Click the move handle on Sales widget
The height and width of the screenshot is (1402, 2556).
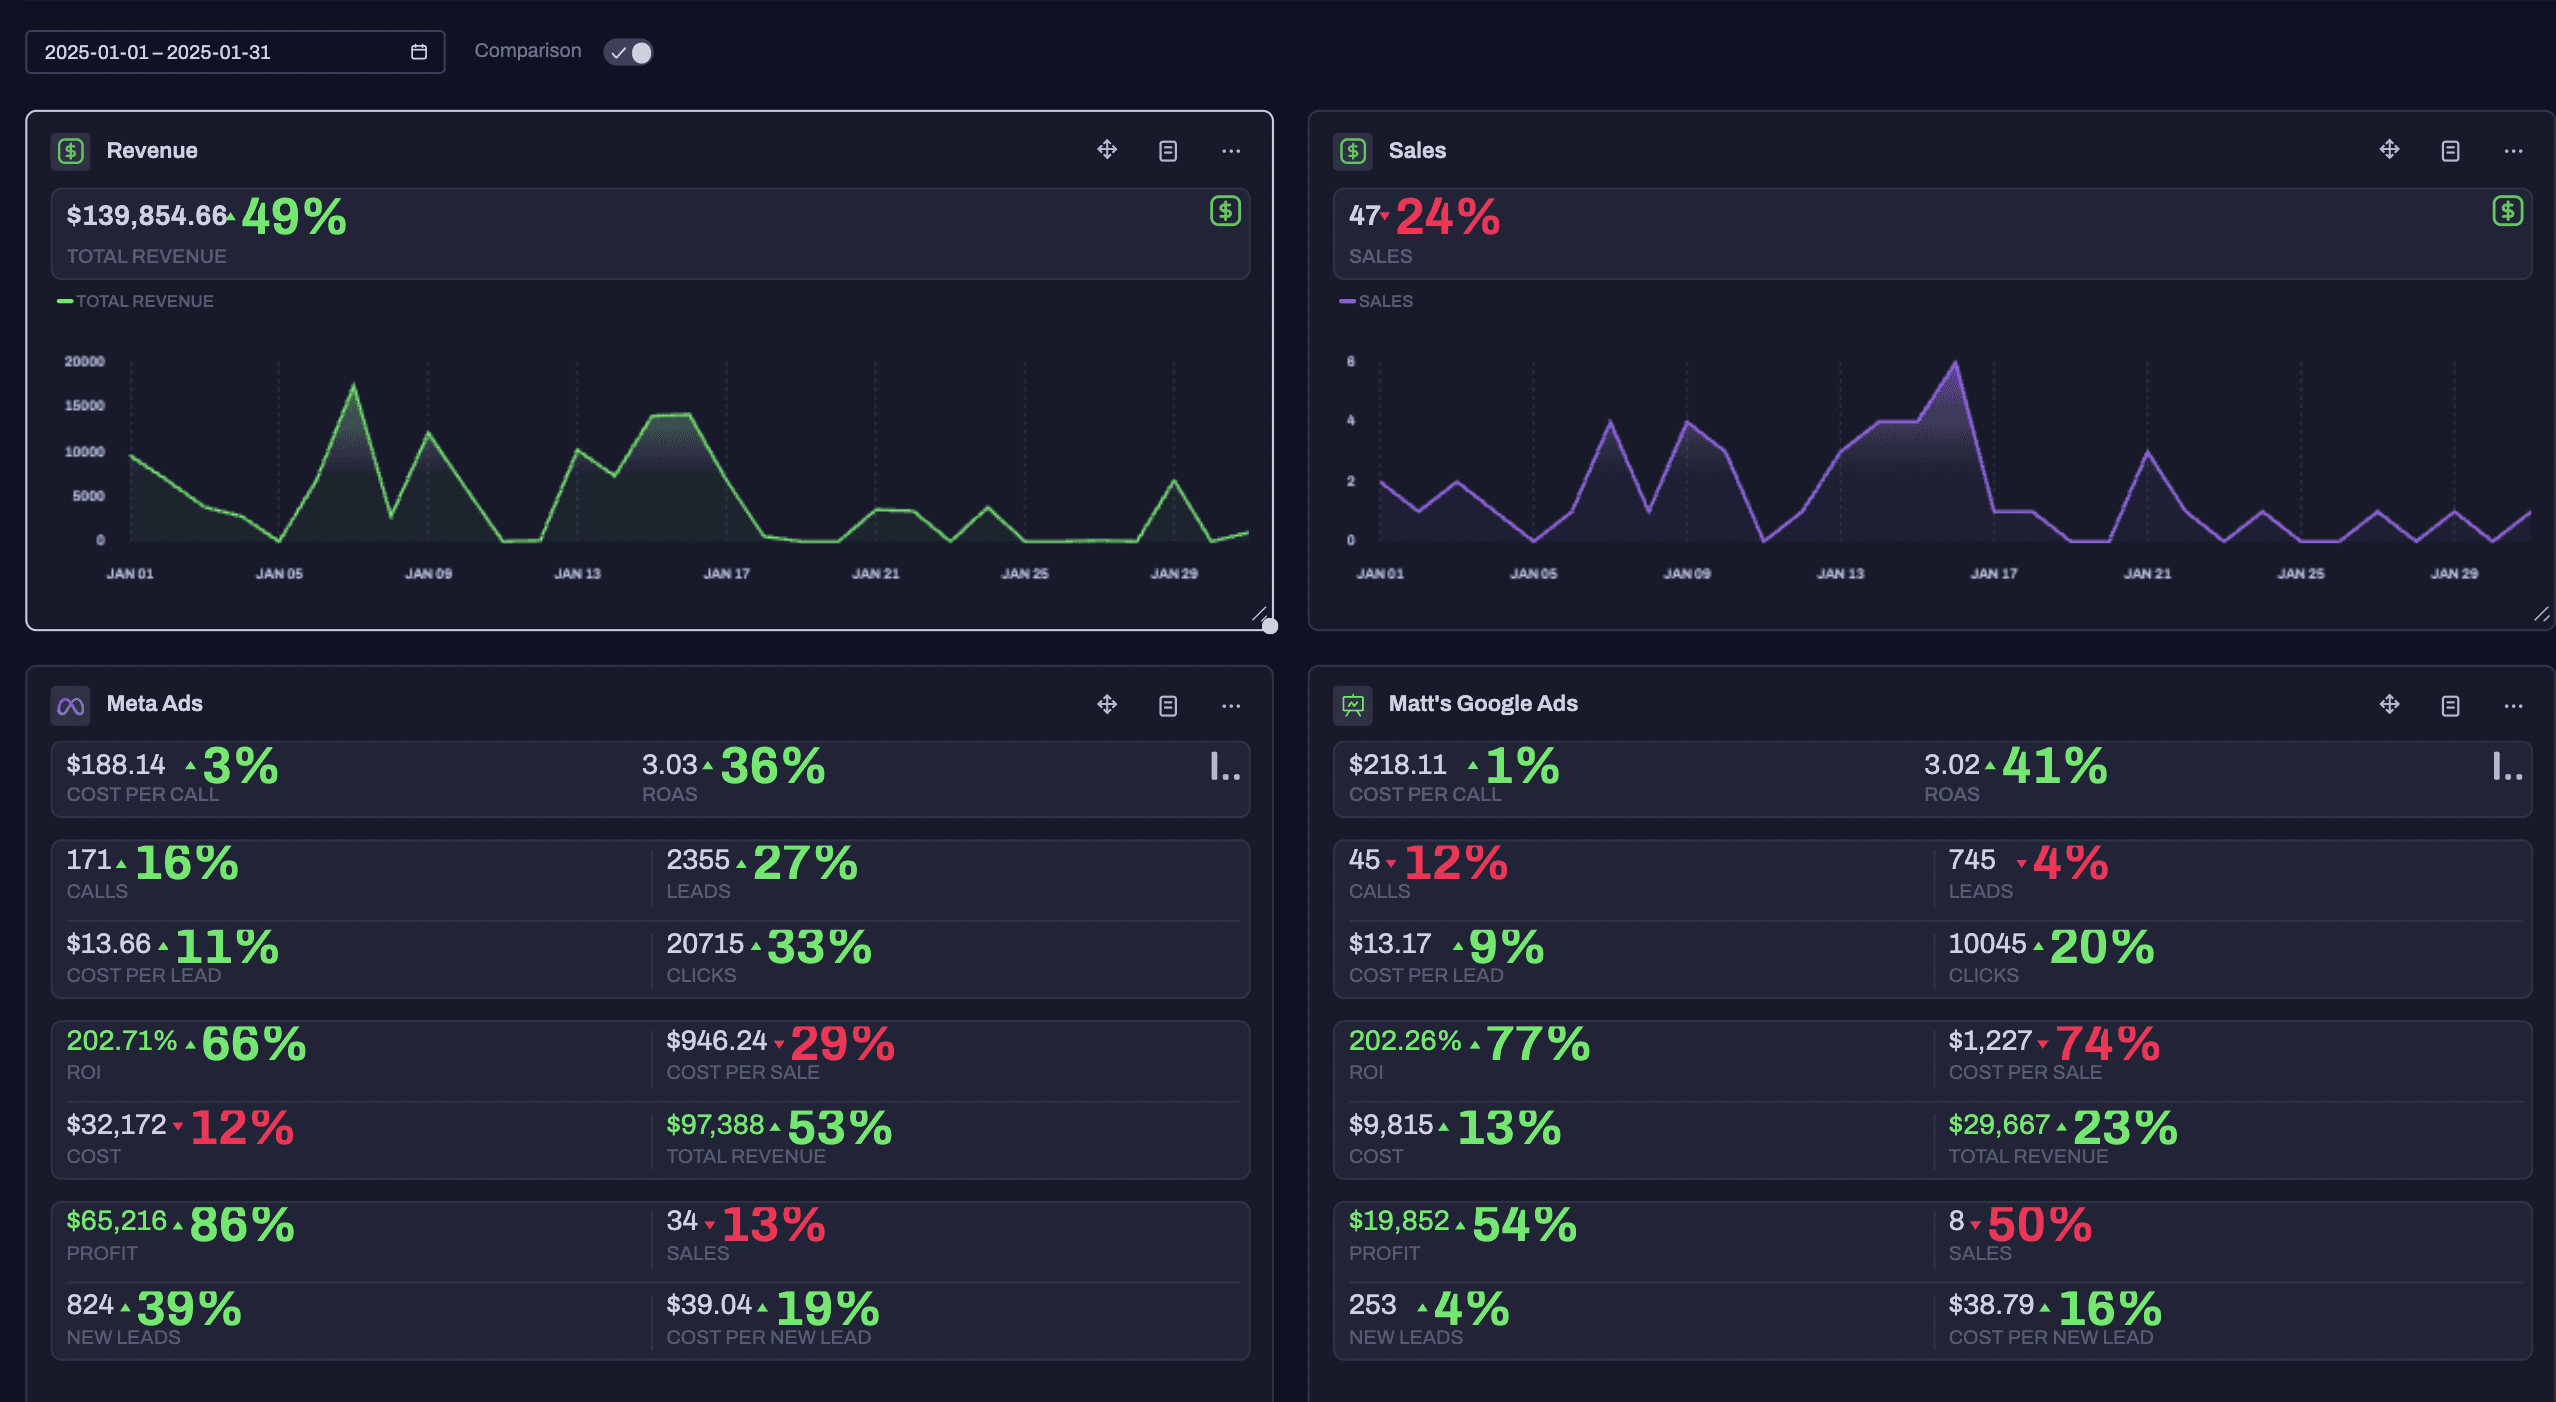[x=2389, y=150]
